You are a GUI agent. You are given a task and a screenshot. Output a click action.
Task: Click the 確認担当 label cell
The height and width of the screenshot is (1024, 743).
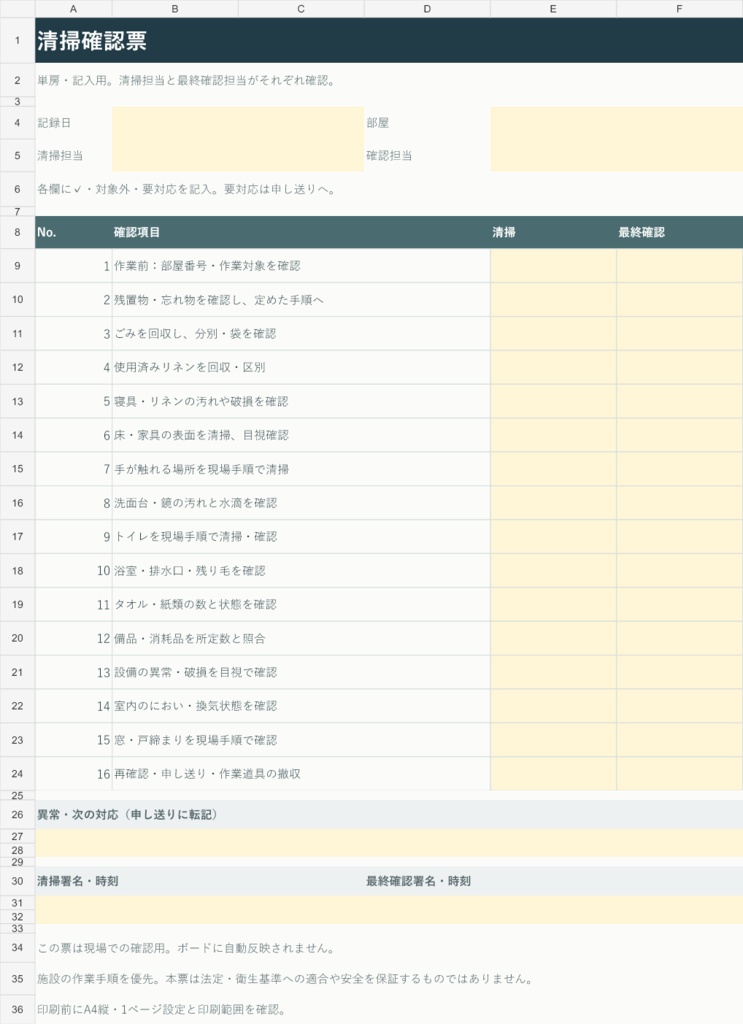(427, 155)
